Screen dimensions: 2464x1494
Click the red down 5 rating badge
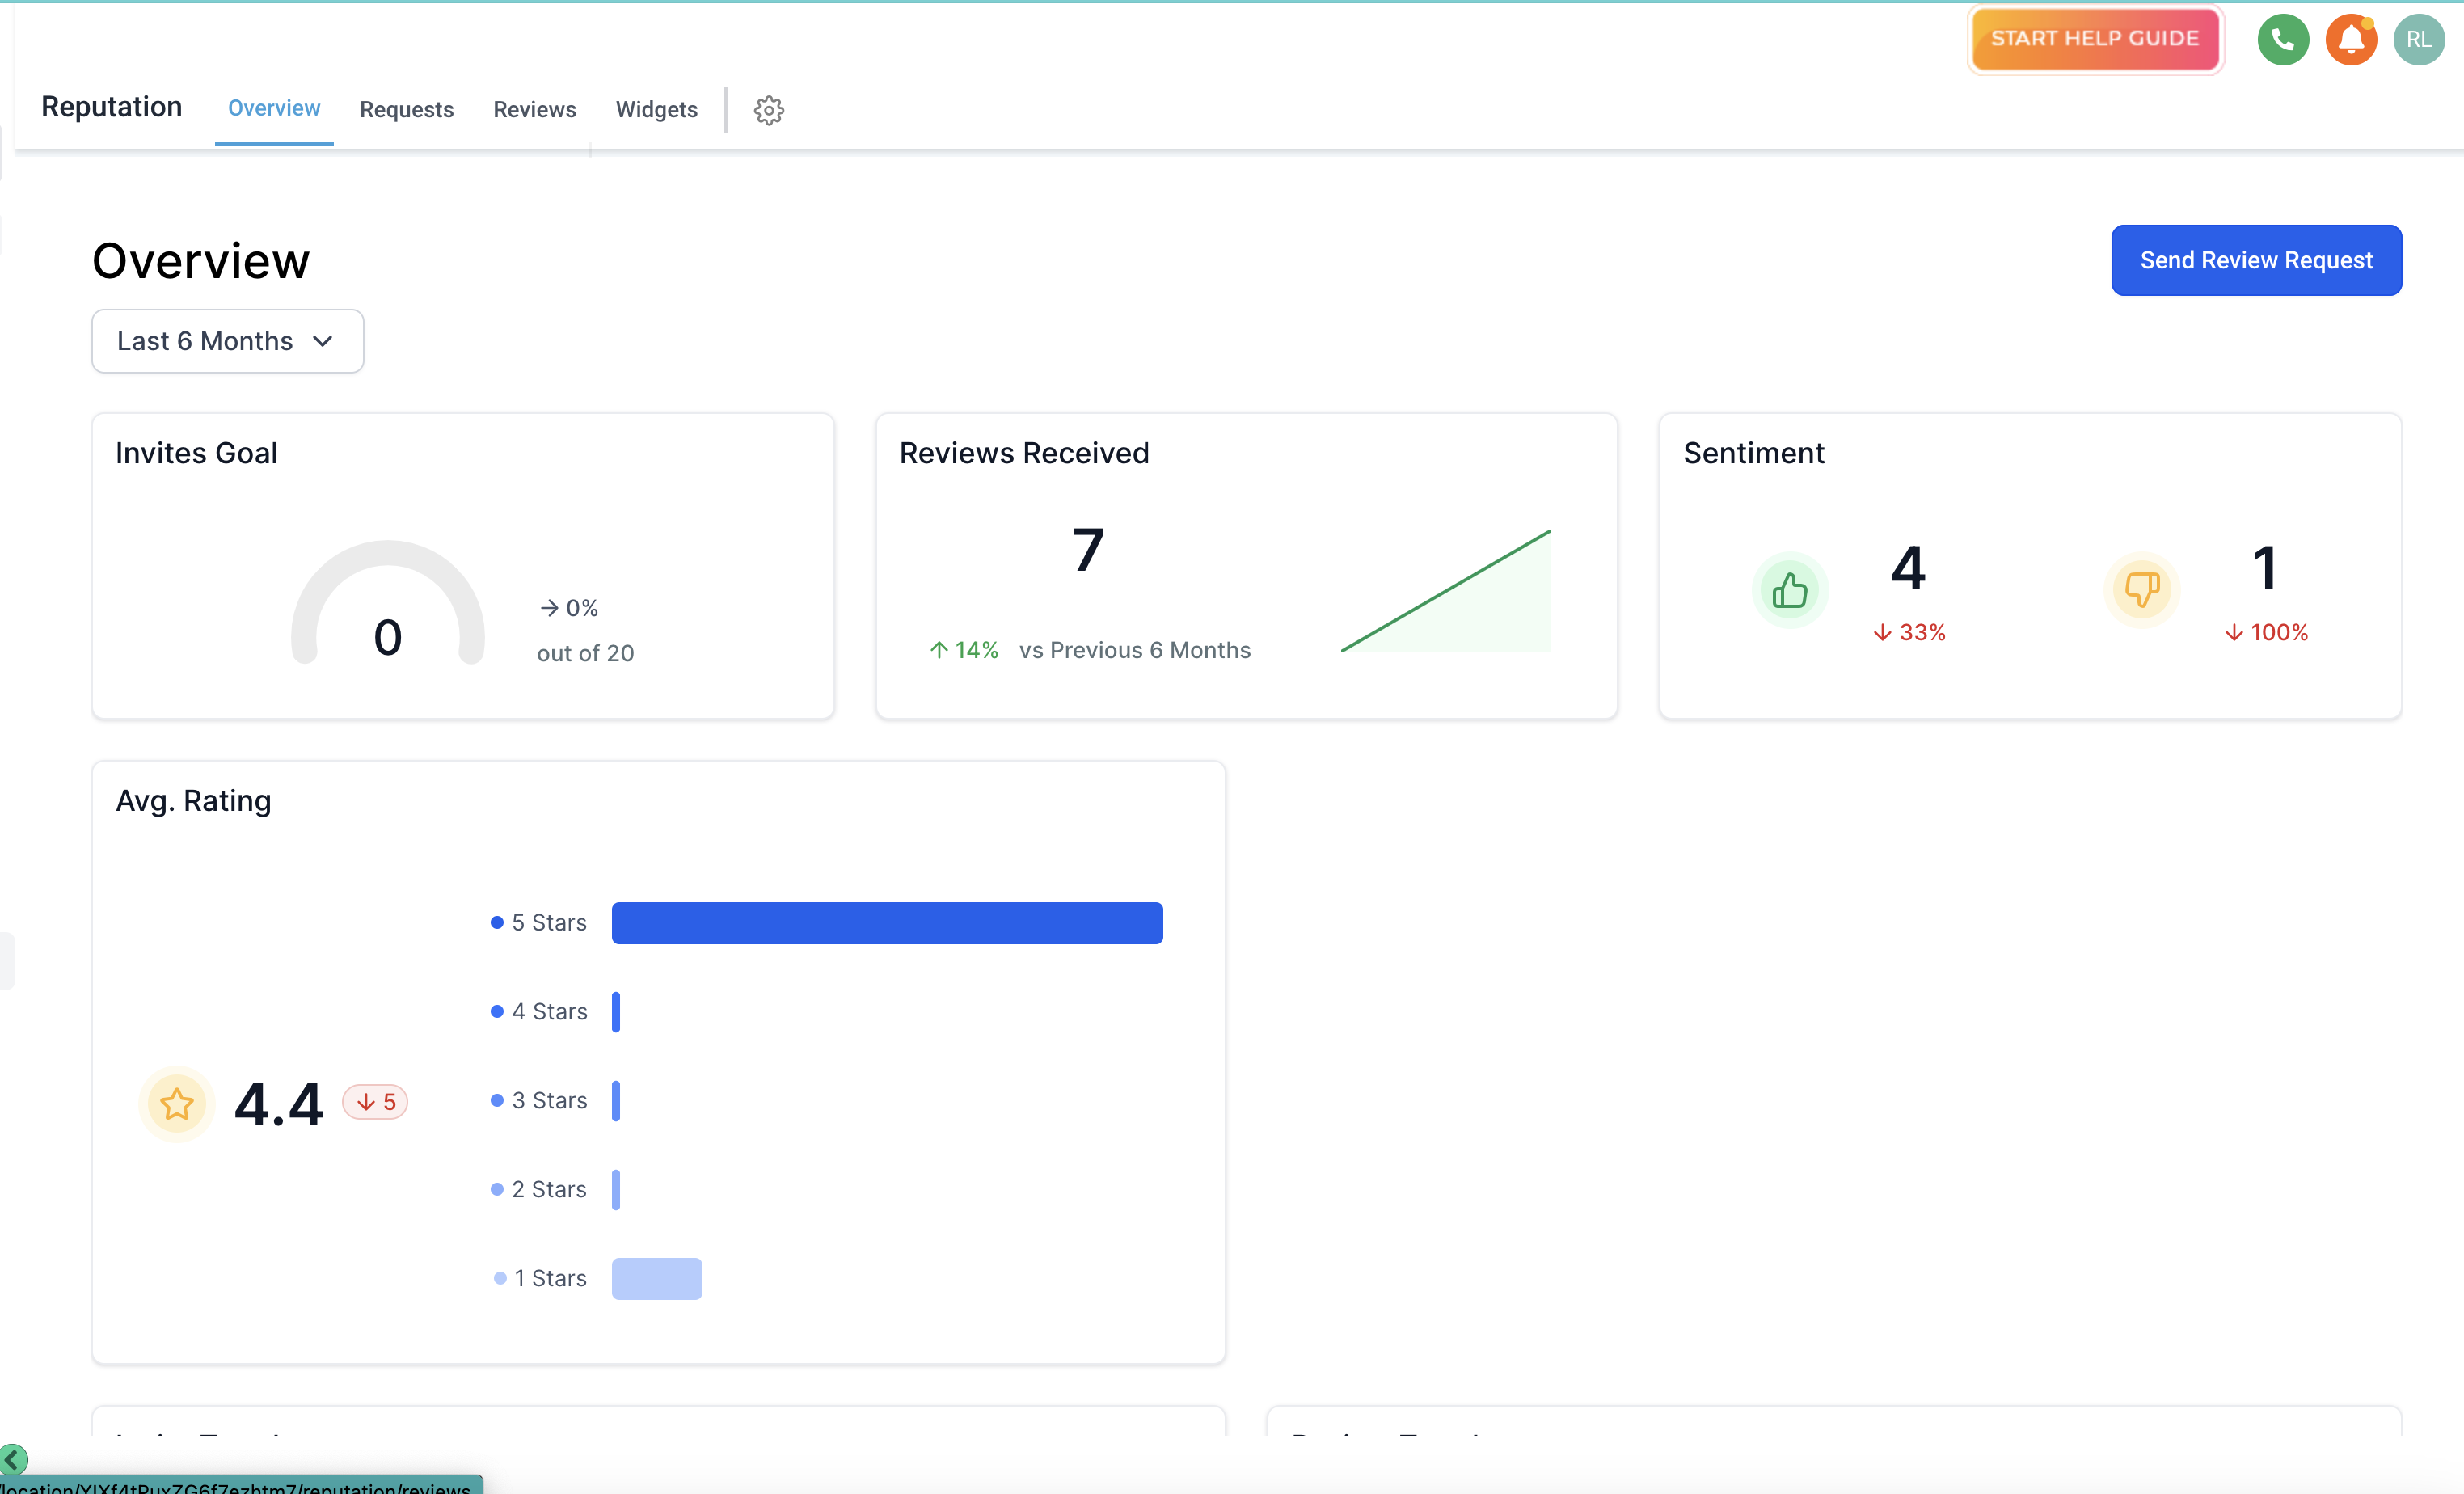click(x=375, y=1102)
